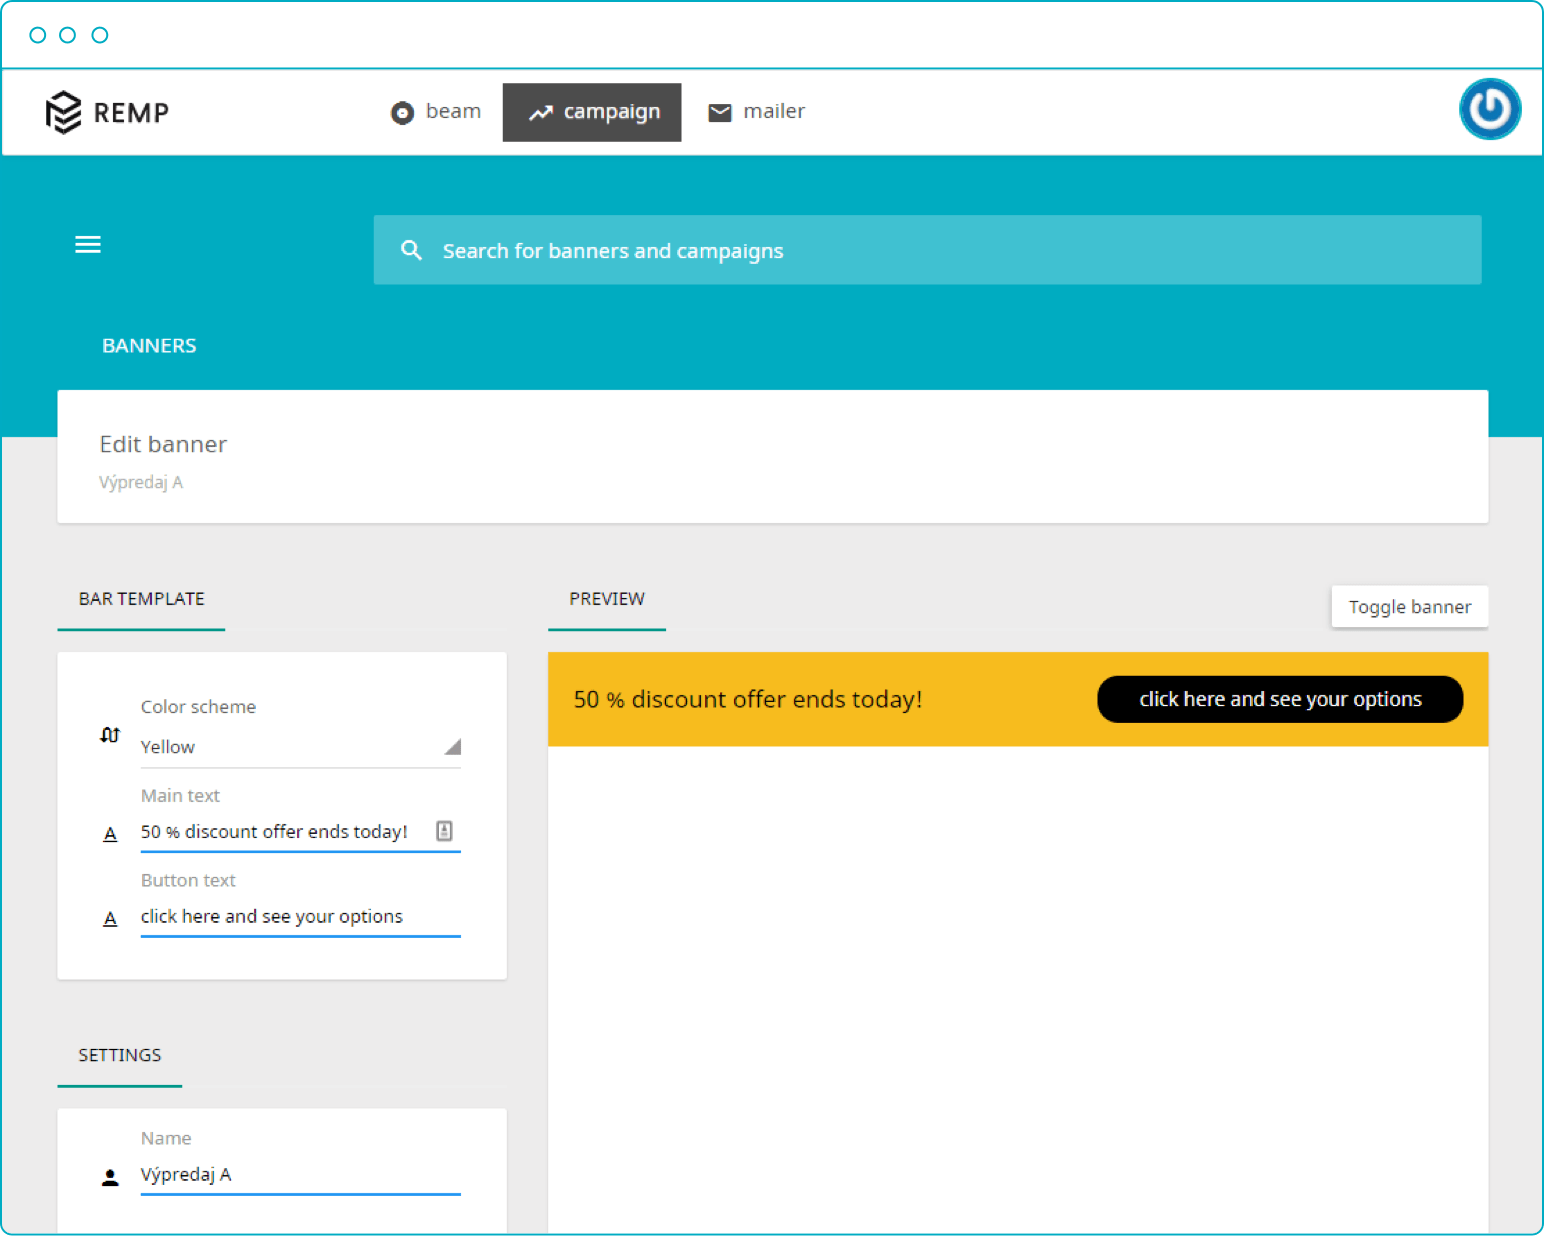Screen dimensions: 1544x1236
Task: Click the power/logout icon top right
Action: point(1489,109)
